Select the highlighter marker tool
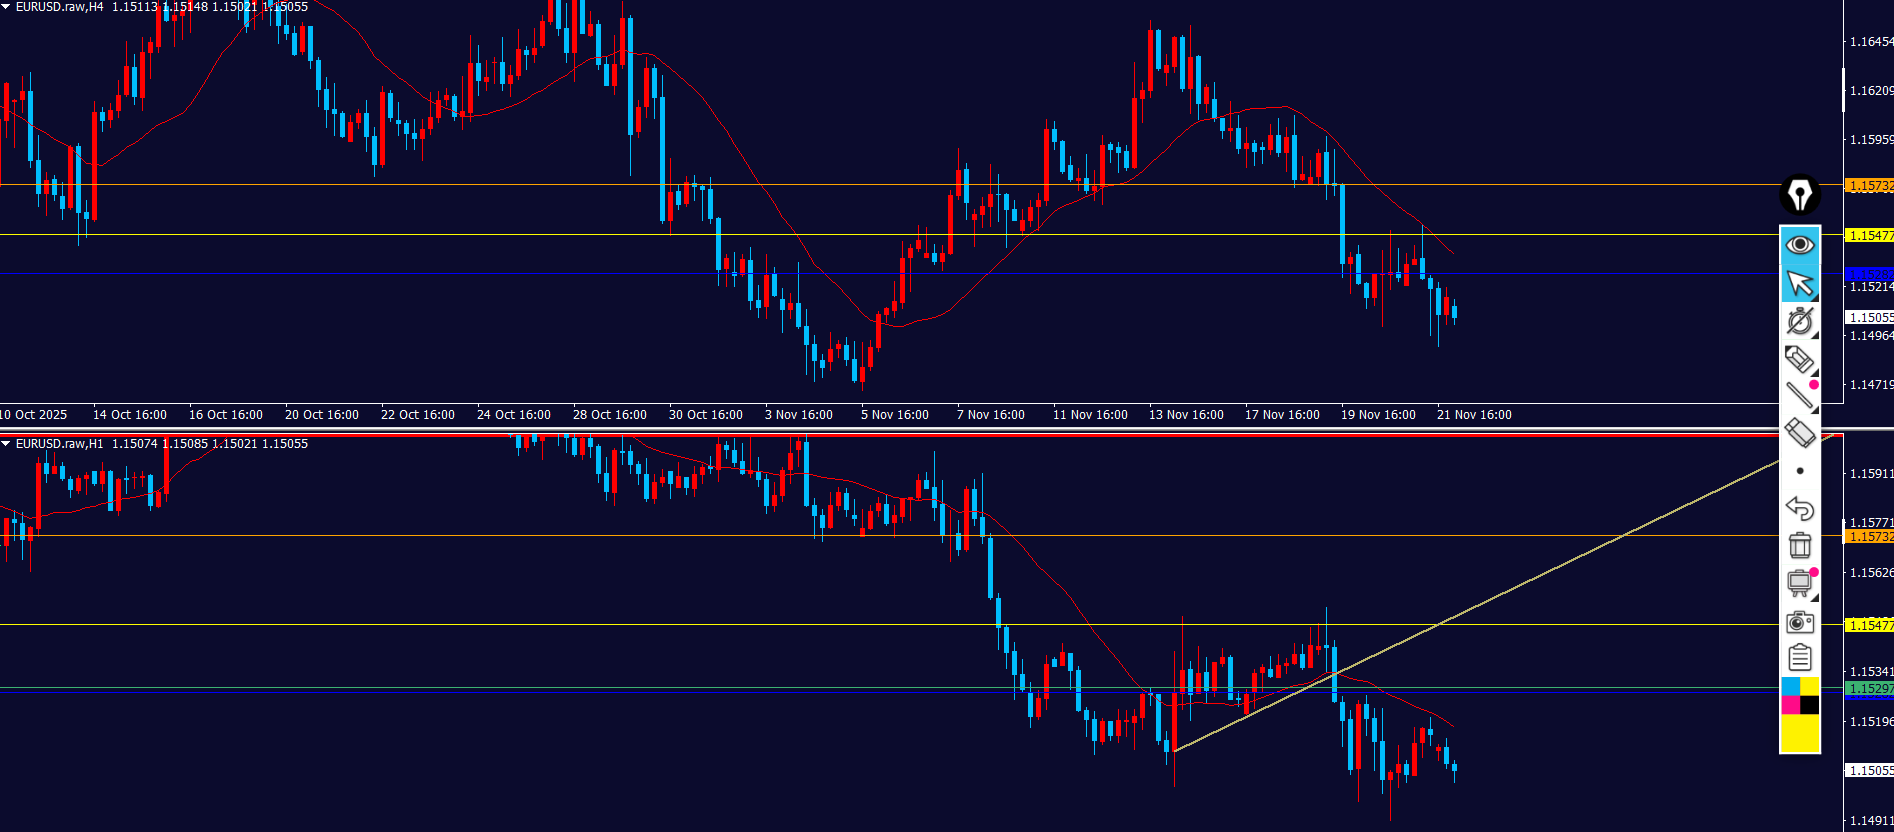The image size is (1894, 832). coord(1800,358)
